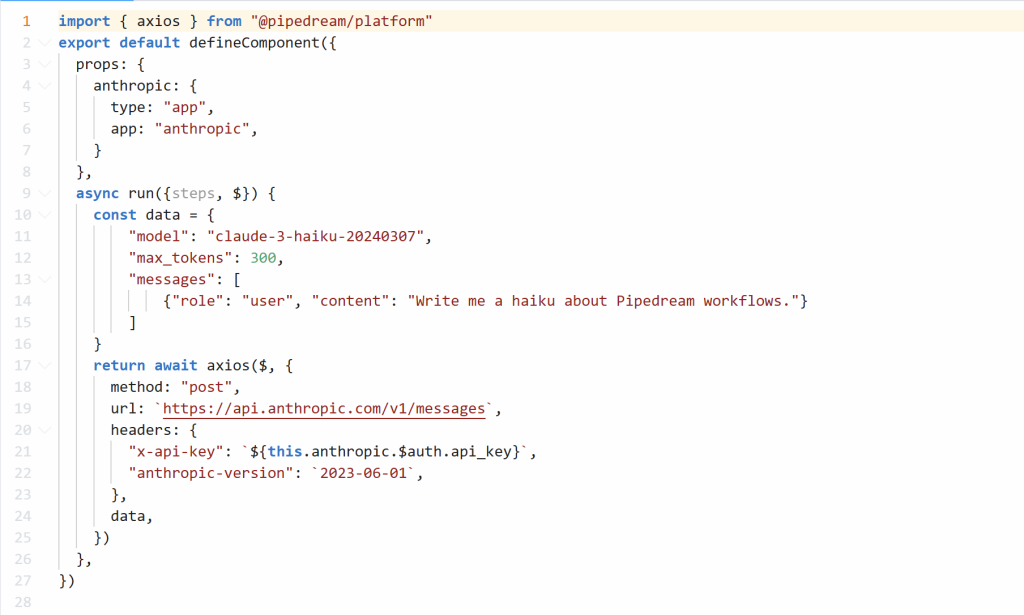Image resolution: width=1024 pixels, height=615 pixels.
Task: Click the url: property name on line 19
Action: [x=127, y=409]
